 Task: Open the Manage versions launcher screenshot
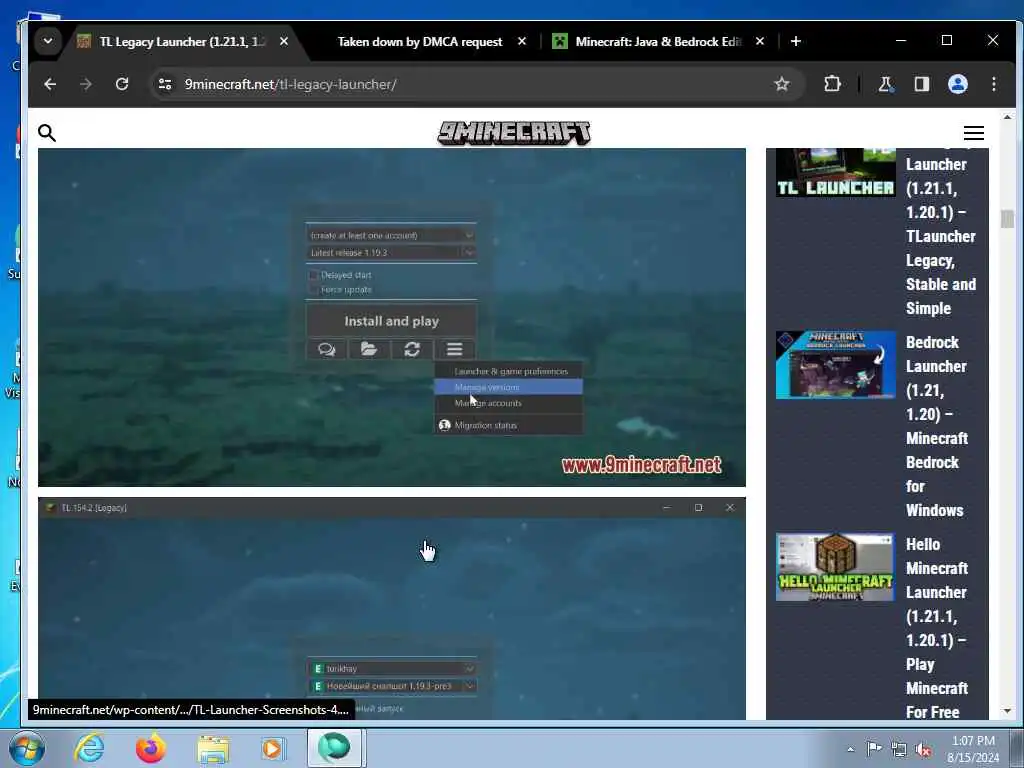392,317
